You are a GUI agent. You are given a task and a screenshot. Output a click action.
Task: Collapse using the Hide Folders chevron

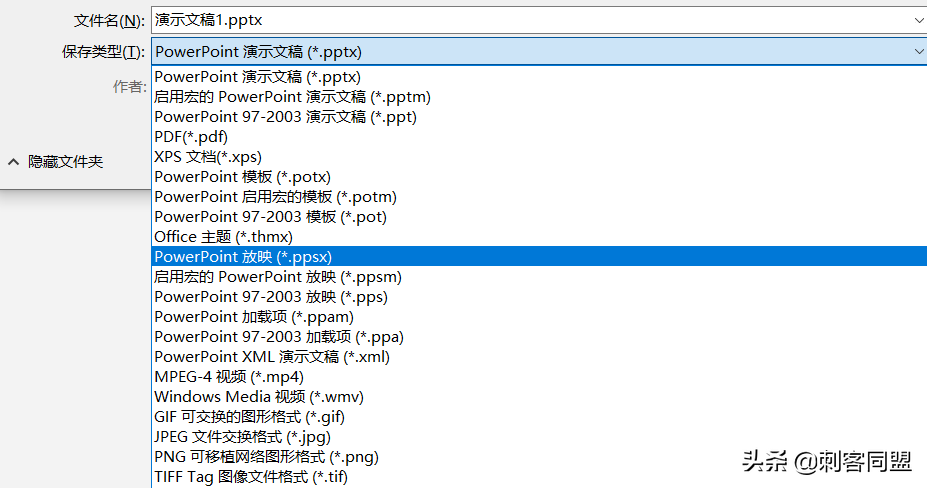pyautogui.click(x=14, y=161)
